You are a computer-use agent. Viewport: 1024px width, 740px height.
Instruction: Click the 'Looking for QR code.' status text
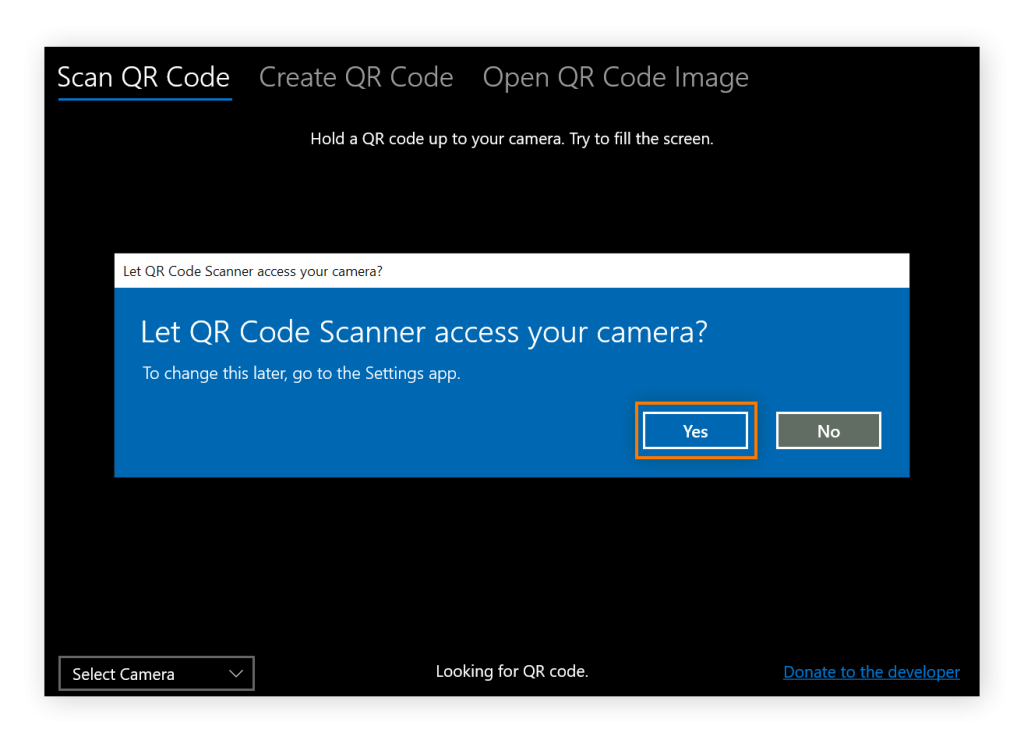[512, 671]
